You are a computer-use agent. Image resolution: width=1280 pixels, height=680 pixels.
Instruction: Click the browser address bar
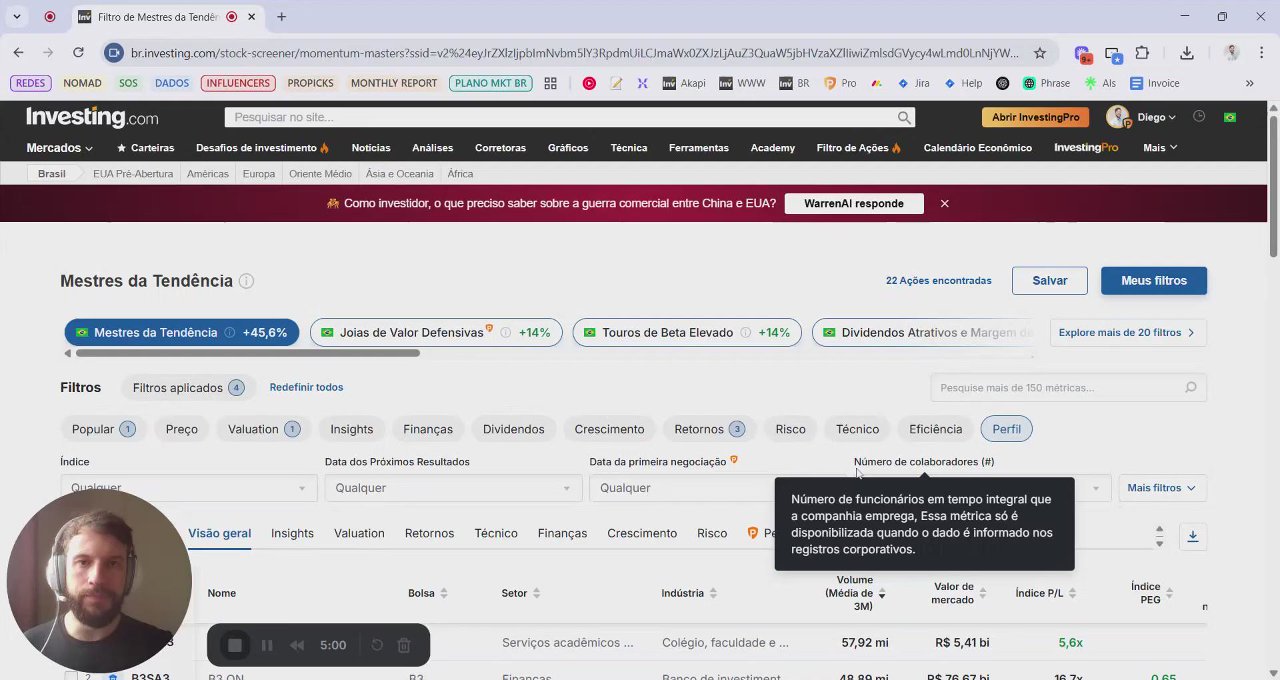point(575,53)
